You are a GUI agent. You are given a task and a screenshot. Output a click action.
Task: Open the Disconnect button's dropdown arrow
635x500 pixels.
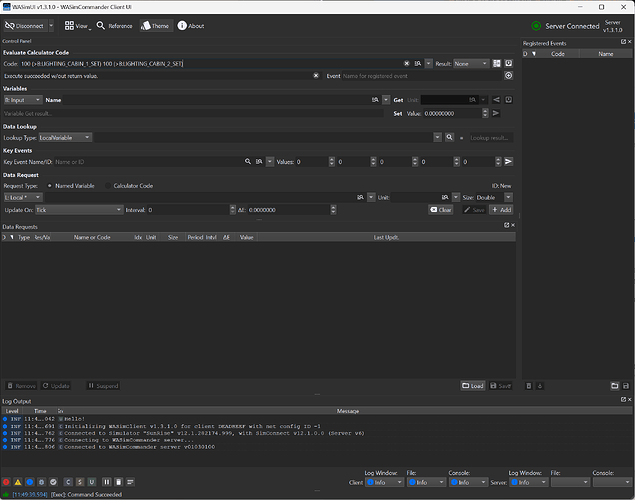point(51,26)
